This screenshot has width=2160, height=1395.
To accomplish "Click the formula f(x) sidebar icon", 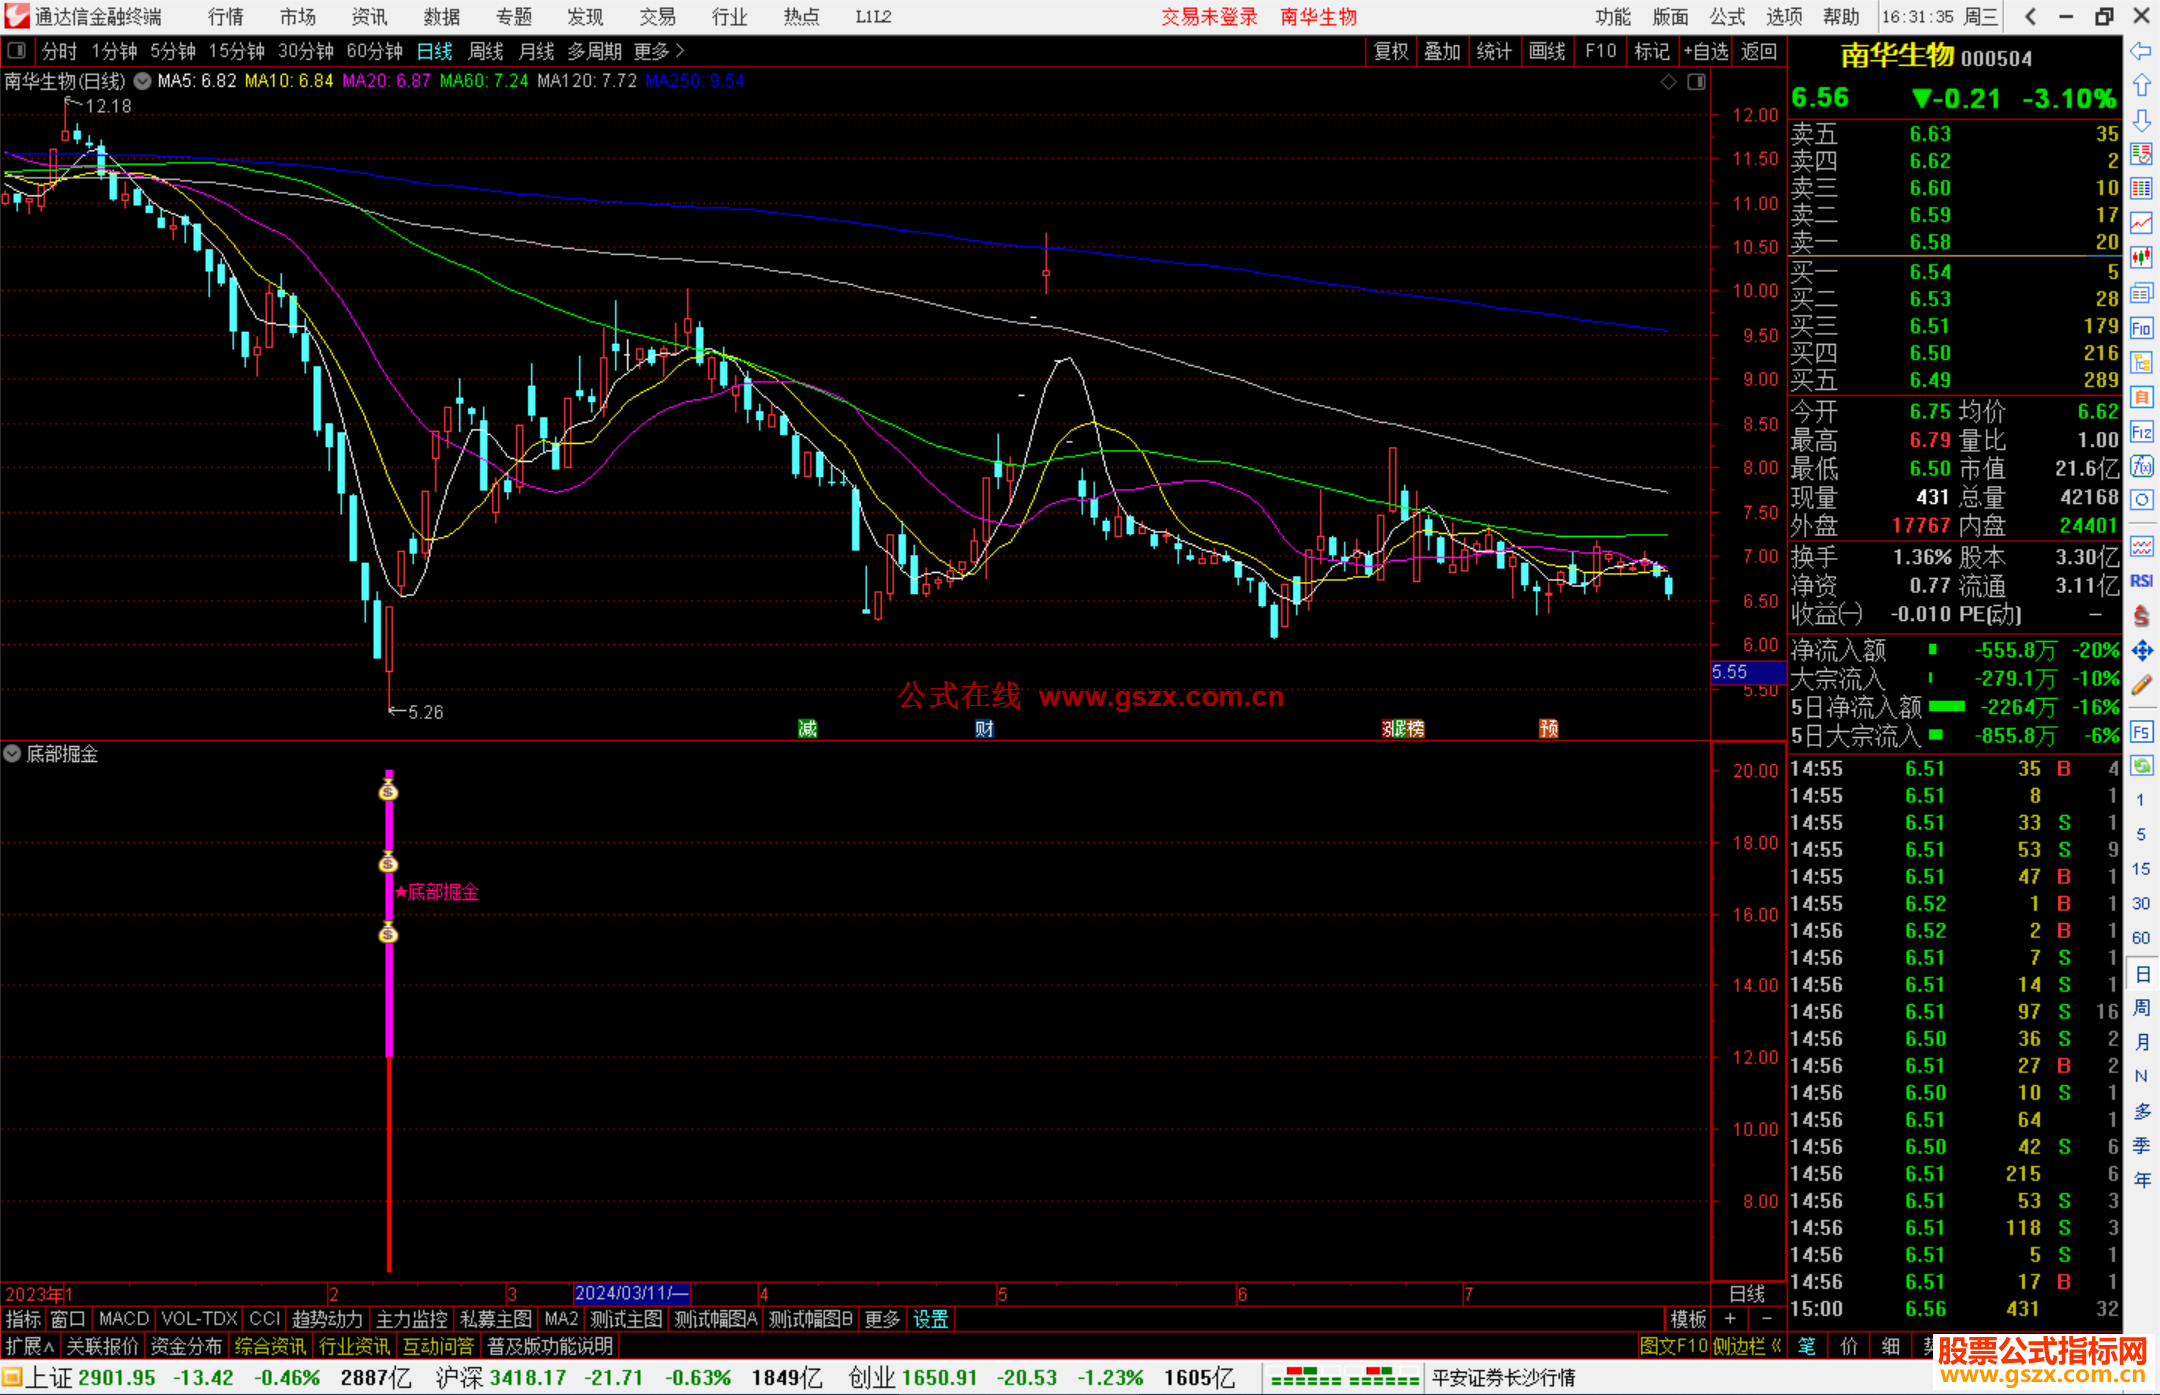I will [2141, 466].
